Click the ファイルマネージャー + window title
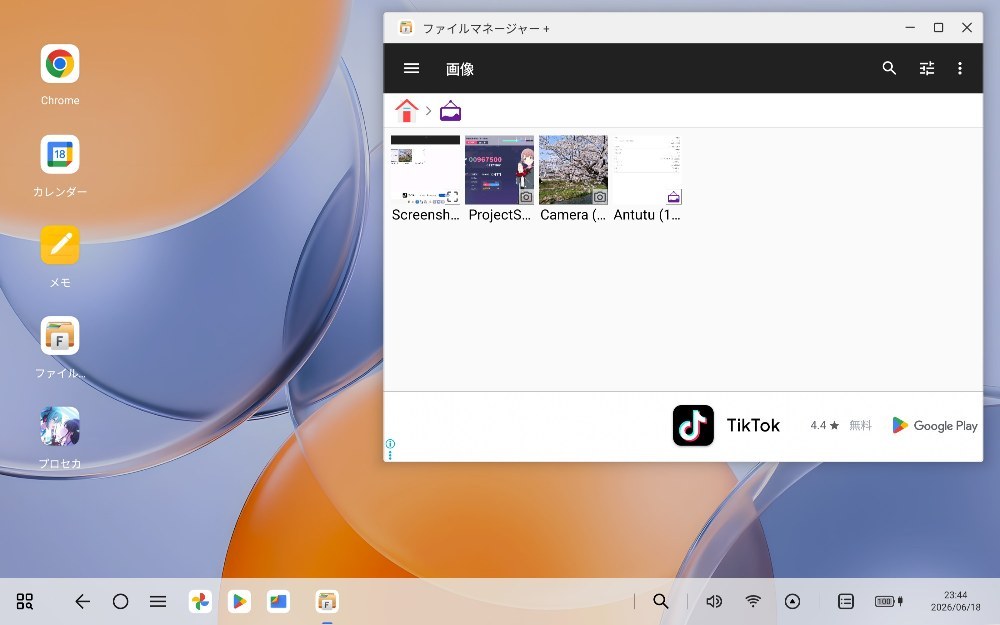 (486, 28)
